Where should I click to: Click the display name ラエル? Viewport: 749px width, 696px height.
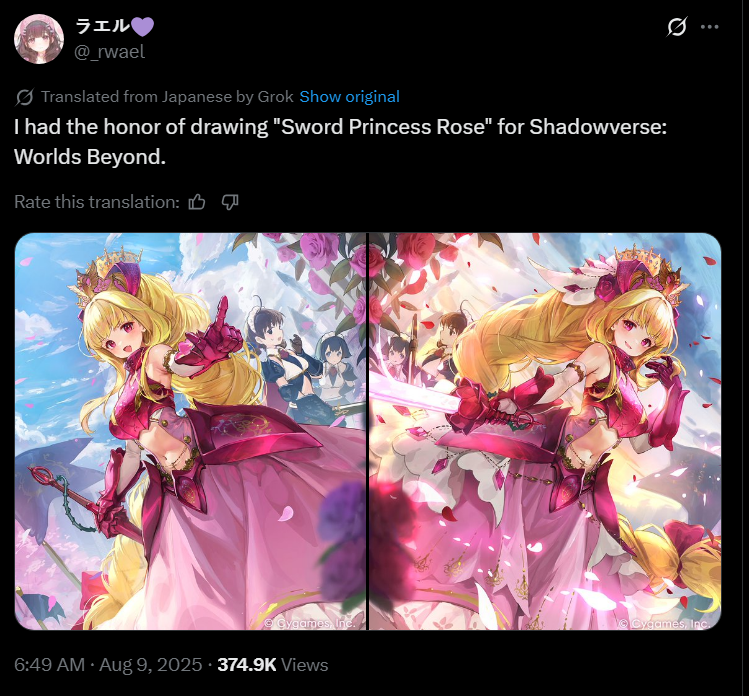point(102,26)
